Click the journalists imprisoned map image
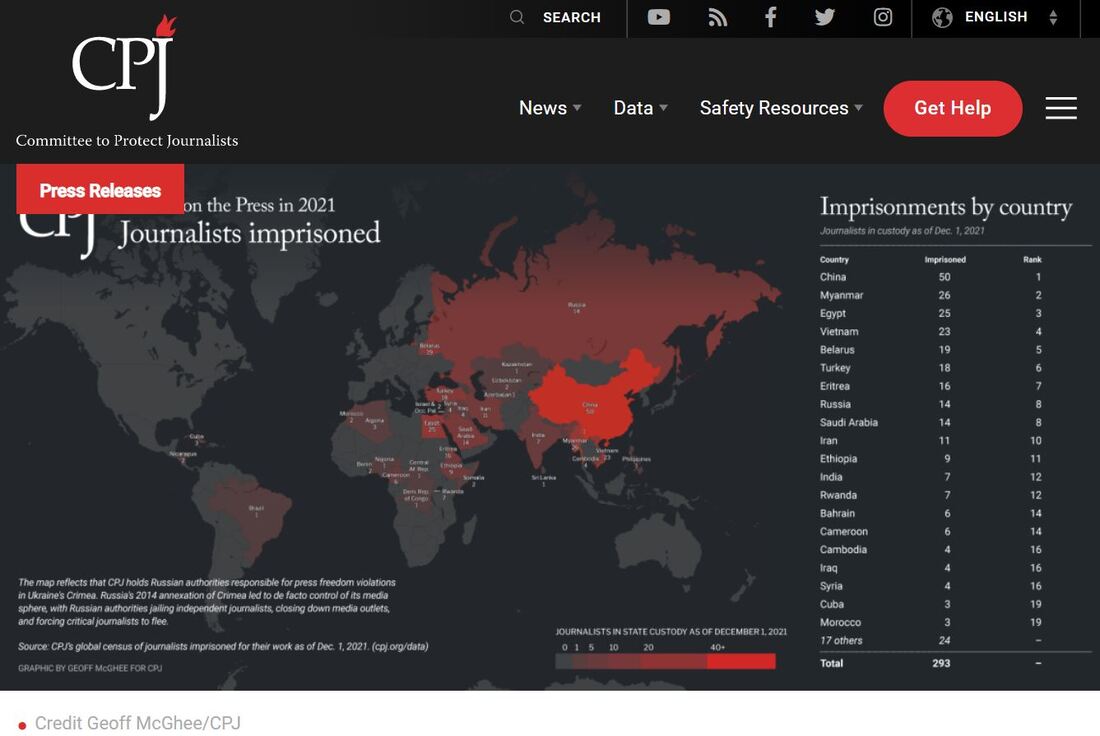The width and height of the screenshot is (1100, 736). pos(550,427)
